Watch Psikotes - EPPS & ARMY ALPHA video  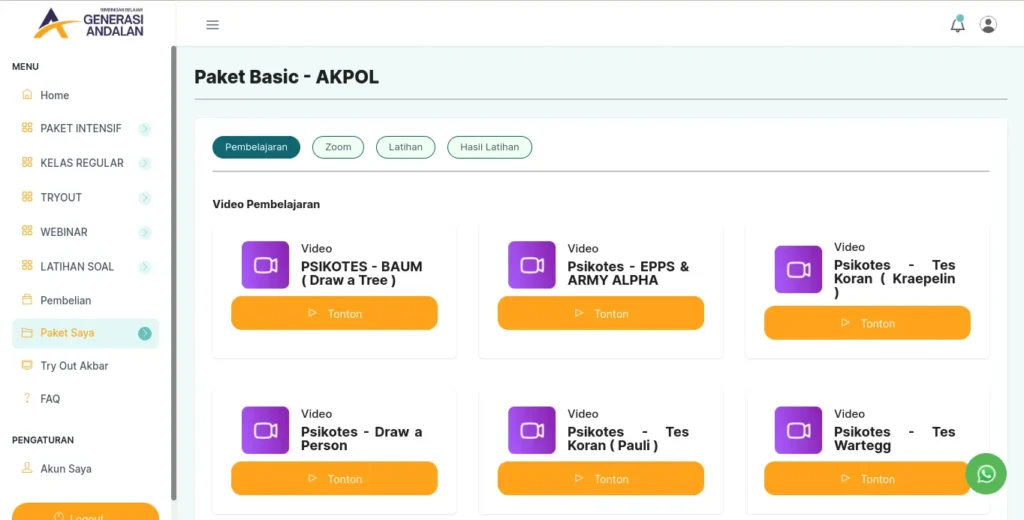coord(601,313)
